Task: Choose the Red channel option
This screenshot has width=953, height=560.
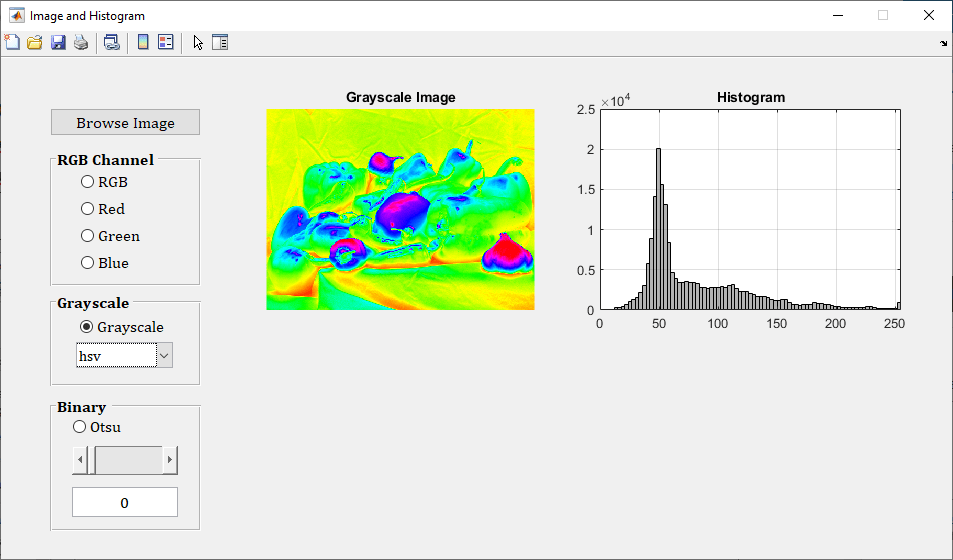Action: (88, 209)
